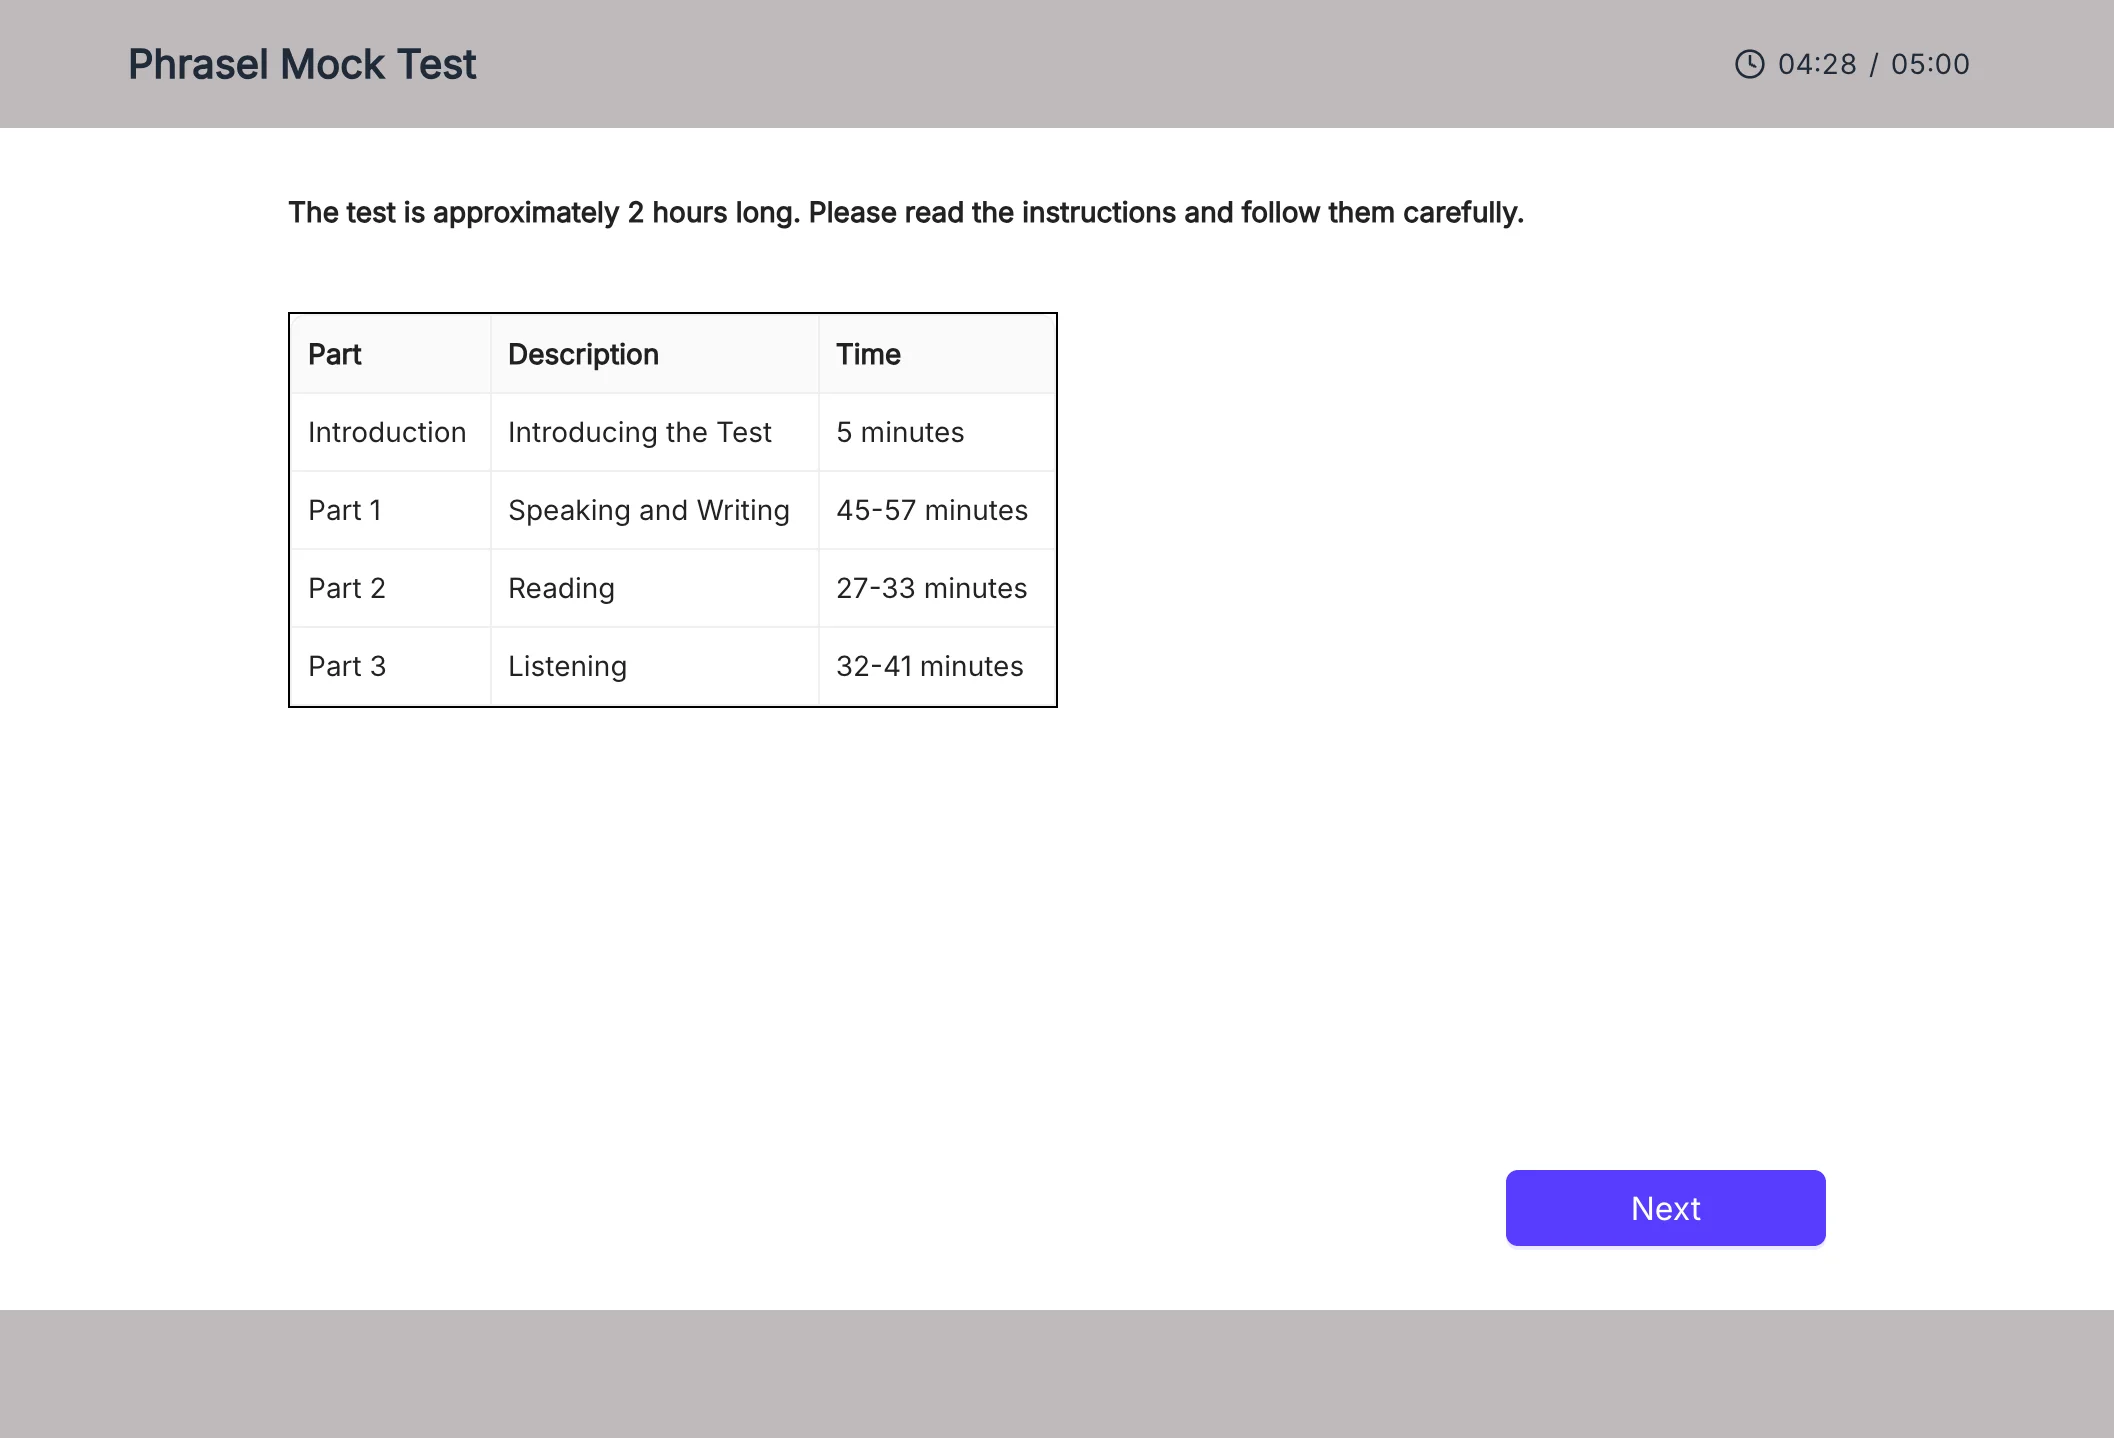Click the instruction sentence about test length
2114x1438 pixels.
pos(906,213)
